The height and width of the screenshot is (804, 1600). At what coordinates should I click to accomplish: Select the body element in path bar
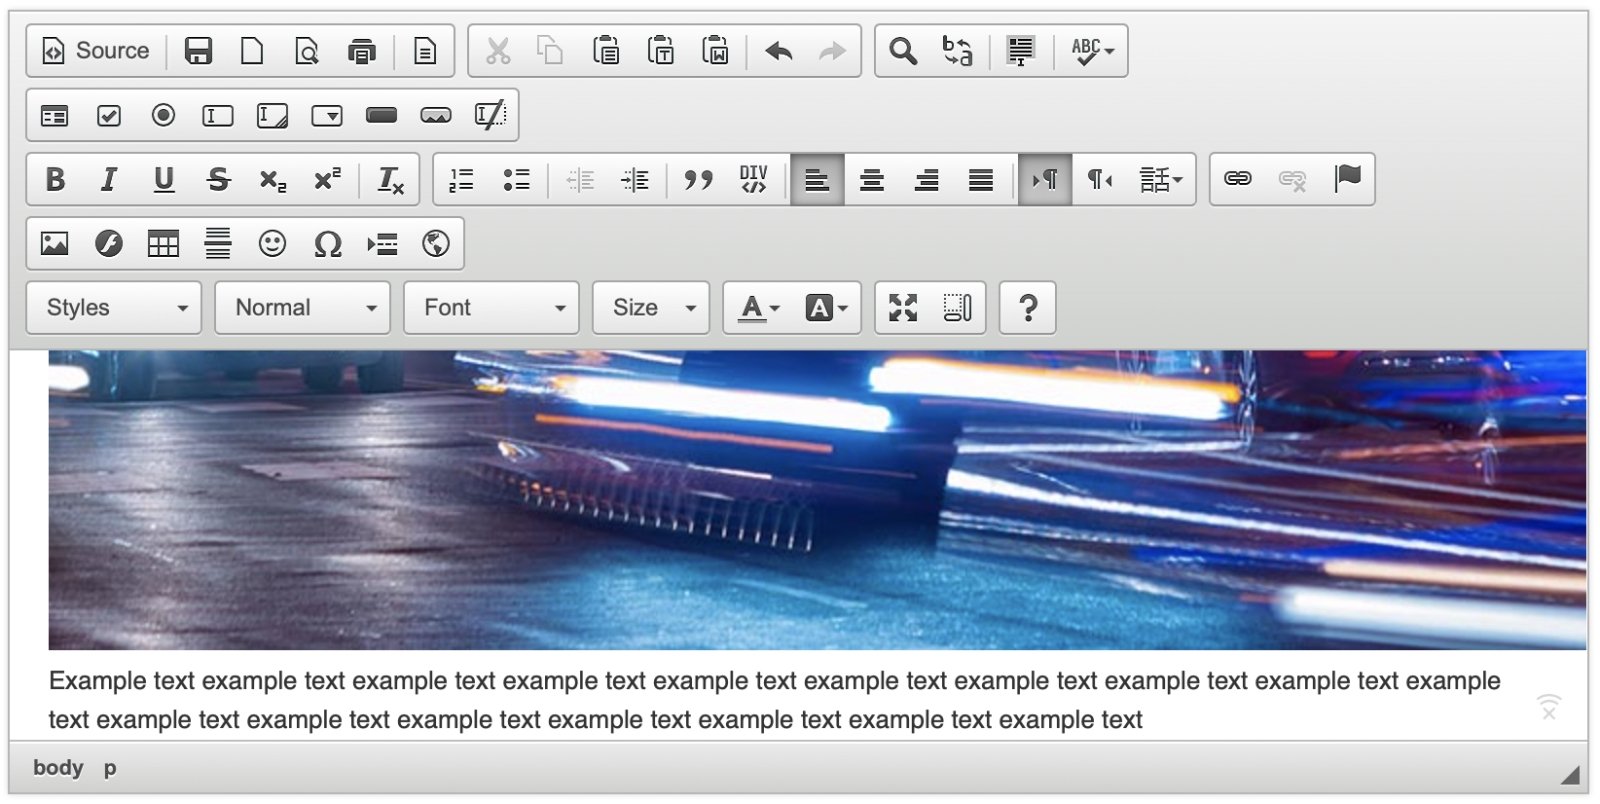(x=58, y=768)
